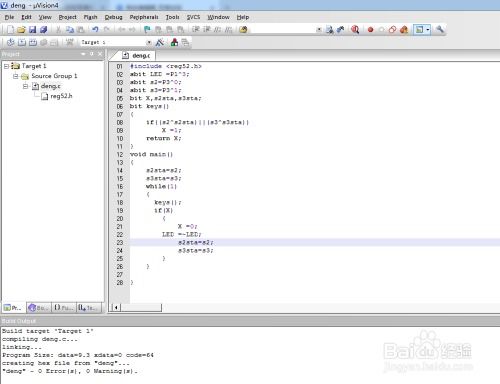Image resolution: width=500 pixels, height=384 pixels.
Task: Open the File menu
Action: click(x=9, y=17)
